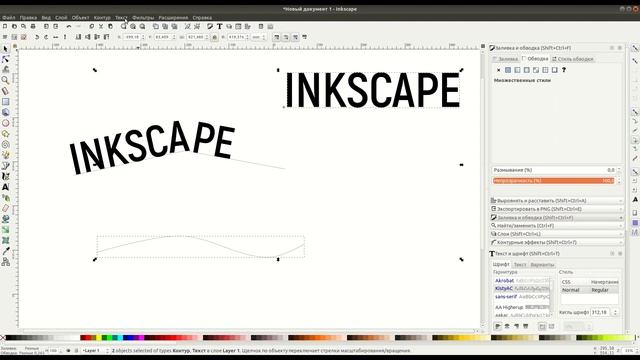
Task: Click the Cut scissors icon
Action: [101, 27]
